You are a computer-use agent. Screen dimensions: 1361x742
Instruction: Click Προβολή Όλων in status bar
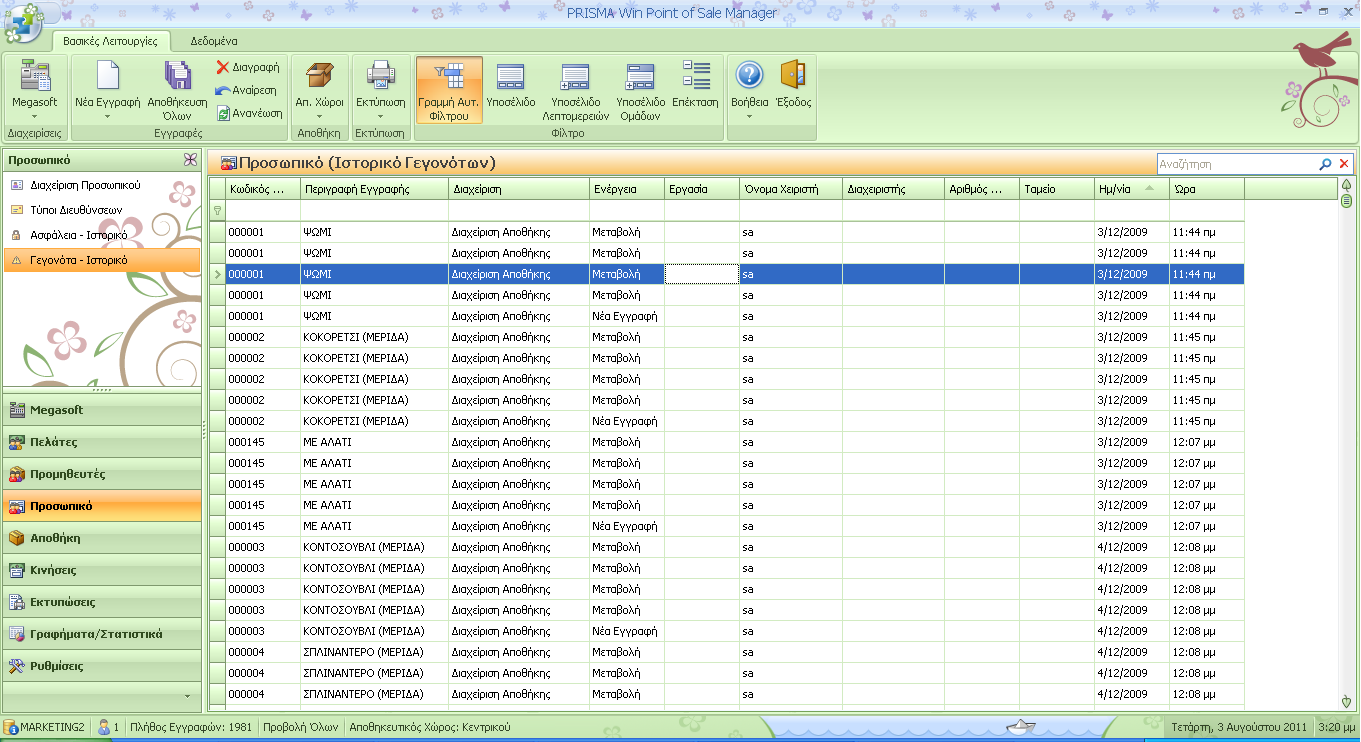(301, 727)
